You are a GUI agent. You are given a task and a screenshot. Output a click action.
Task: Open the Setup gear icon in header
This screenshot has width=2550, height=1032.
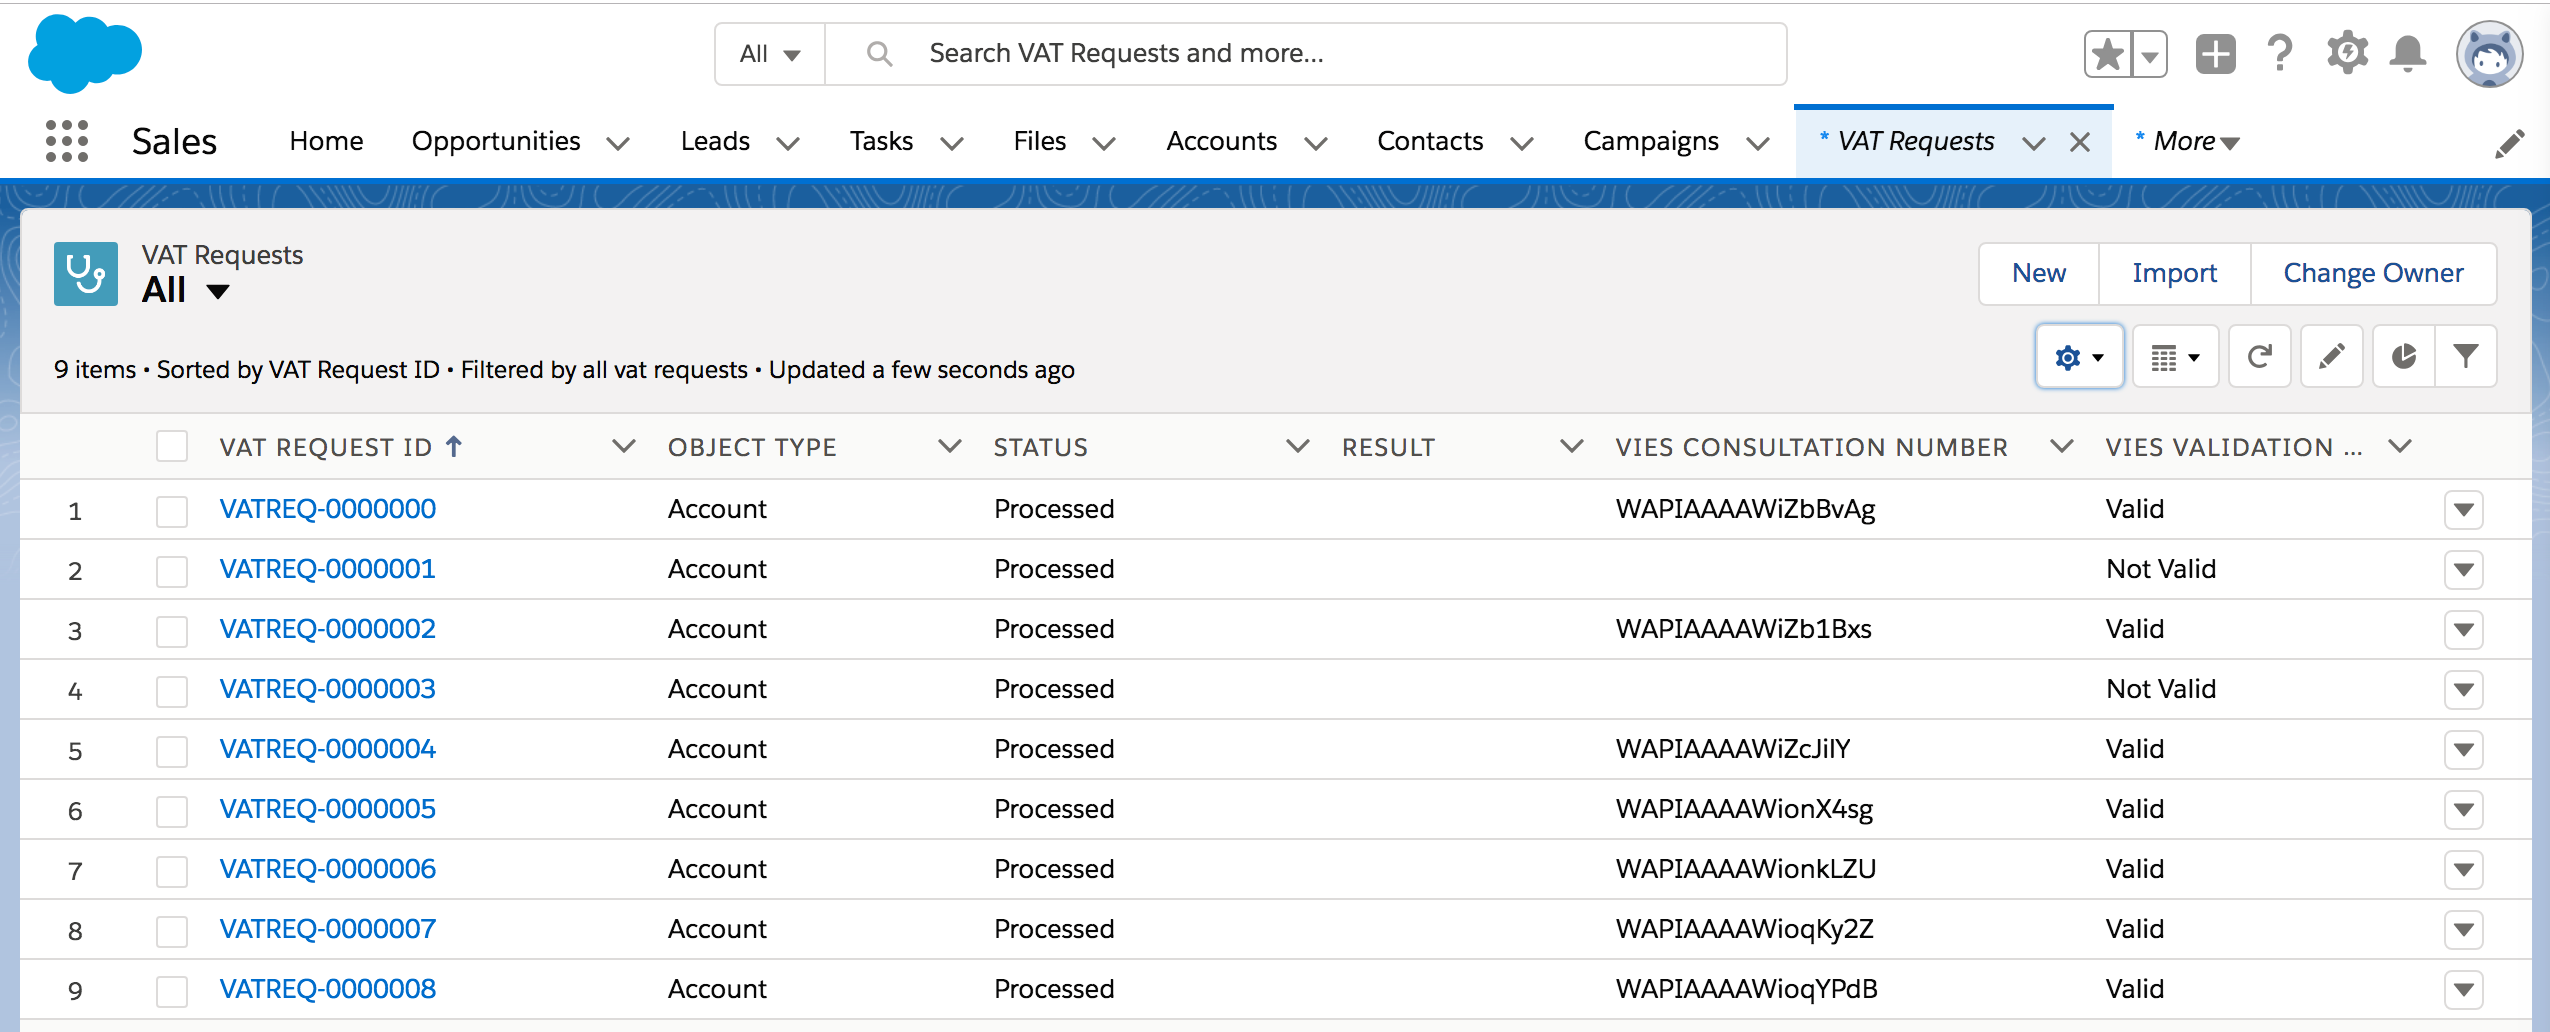2347,53
